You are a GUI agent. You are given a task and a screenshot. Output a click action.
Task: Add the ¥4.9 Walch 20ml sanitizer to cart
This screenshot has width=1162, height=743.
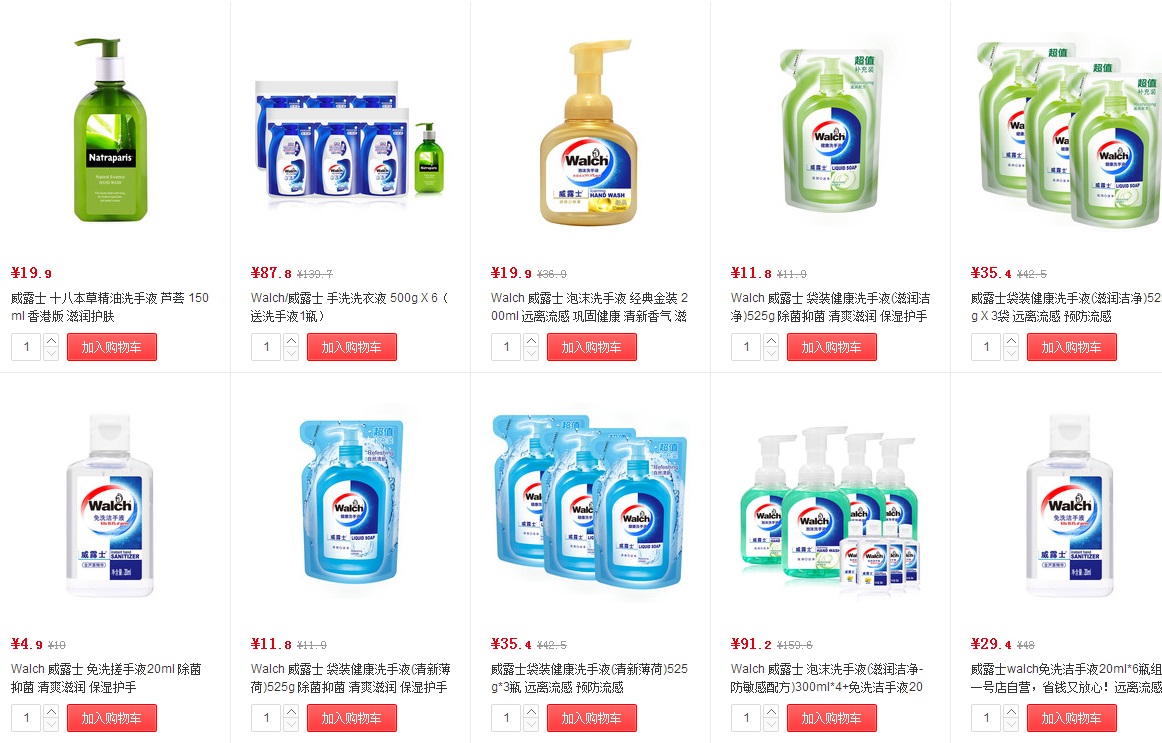pos(112,719)
